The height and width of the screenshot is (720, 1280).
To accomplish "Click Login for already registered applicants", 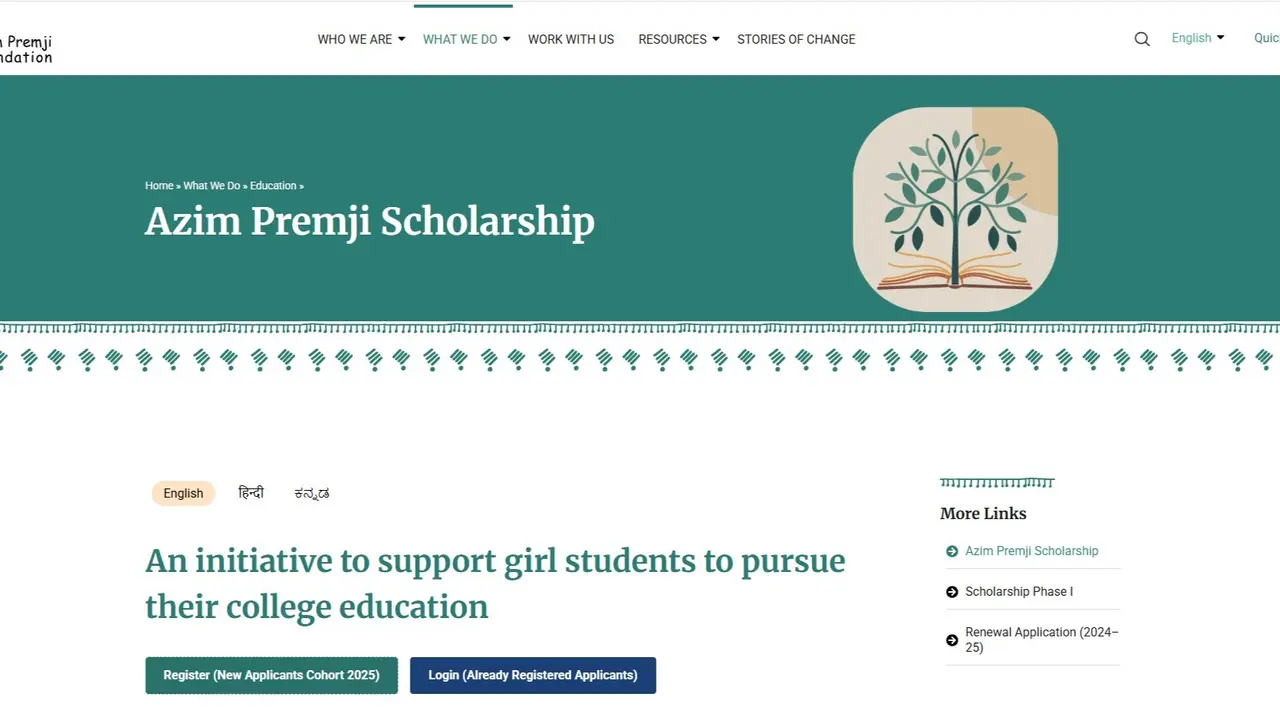I will click(x=532, y=675).
